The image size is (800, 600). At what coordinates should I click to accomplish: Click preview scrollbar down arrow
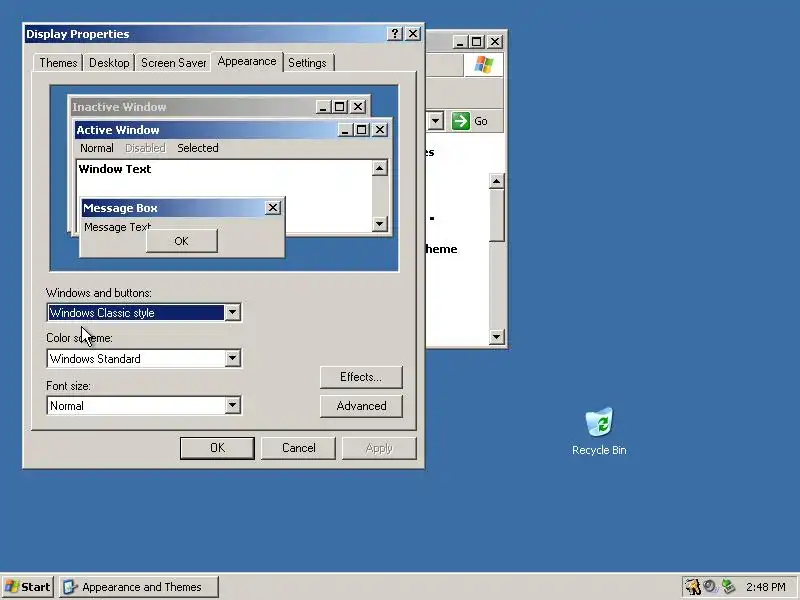coord(380,223)
